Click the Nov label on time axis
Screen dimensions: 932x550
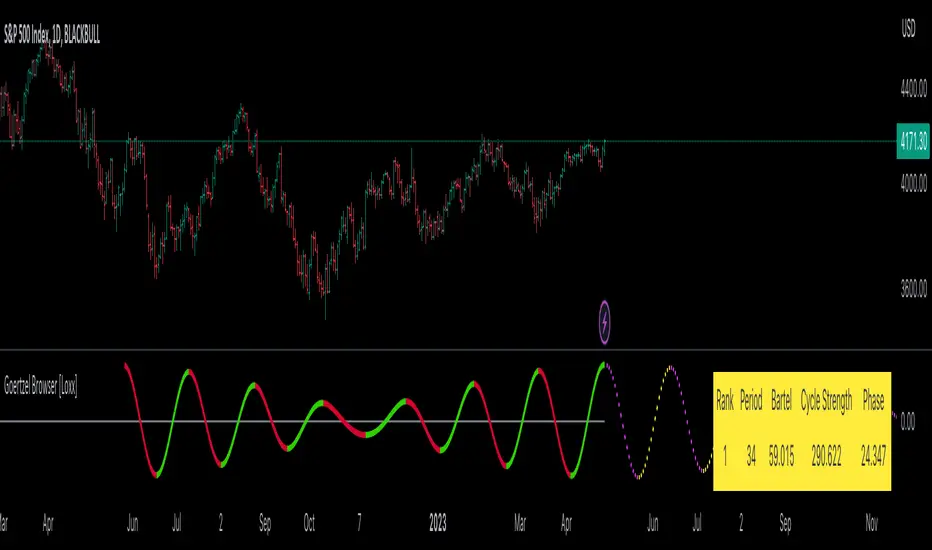(x=871, y=523)
